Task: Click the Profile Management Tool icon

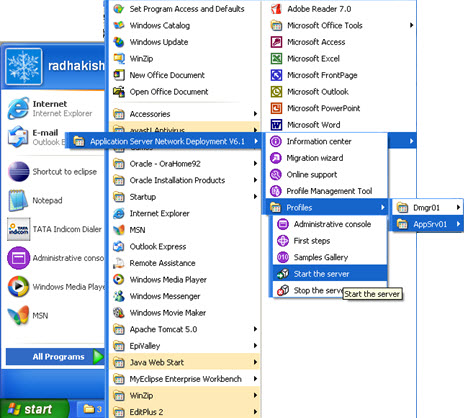Action: [276, 191]
